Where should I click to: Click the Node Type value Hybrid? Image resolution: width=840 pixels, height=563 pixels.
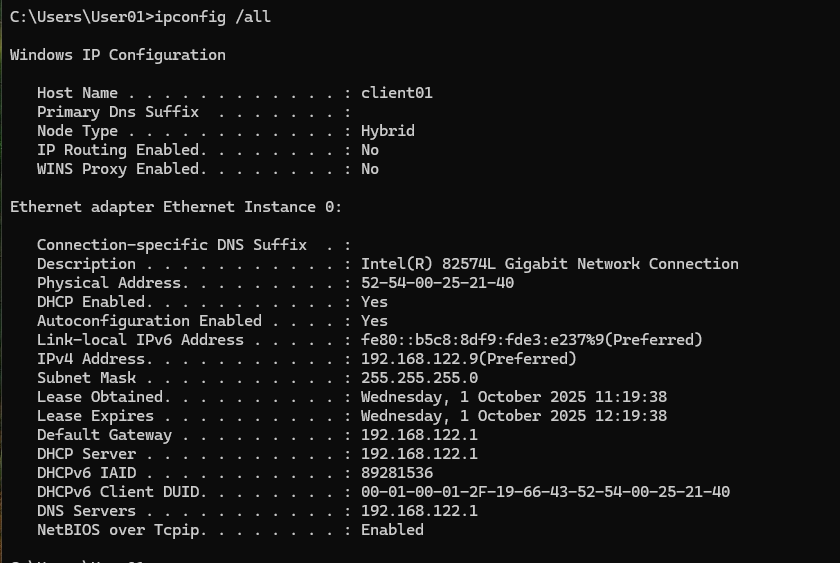387,131
